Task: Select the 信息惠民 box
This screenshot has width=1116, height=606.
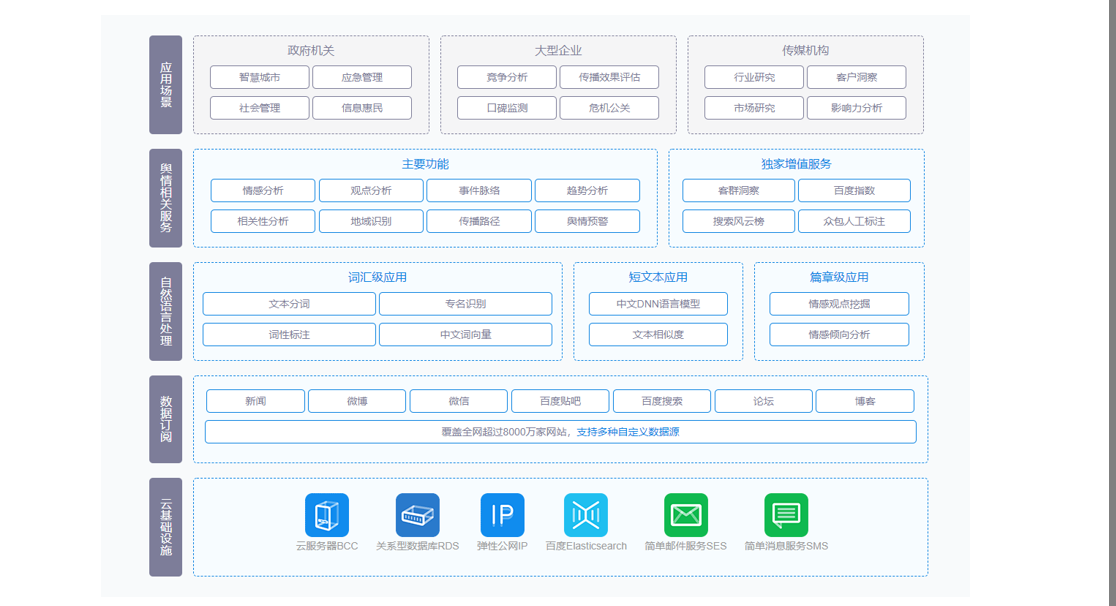Action: pos(362,108)
